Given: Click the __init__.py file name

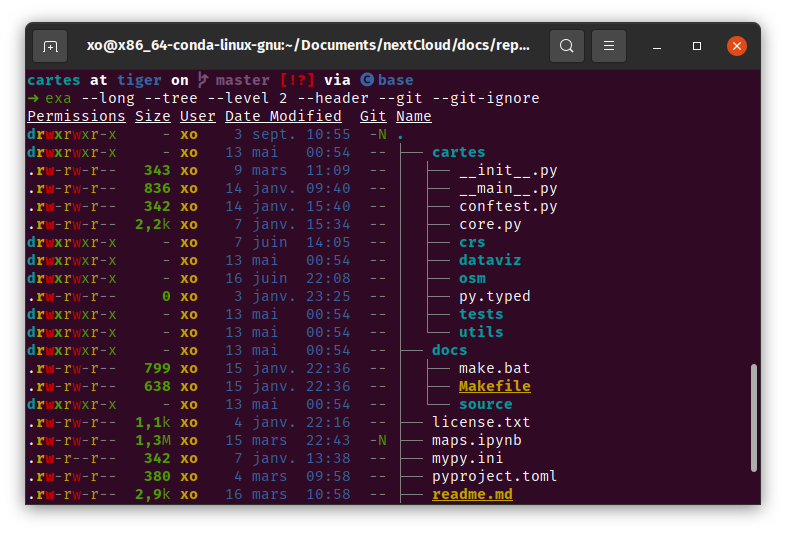Looking at the screenshot, I should pos(508,170).
